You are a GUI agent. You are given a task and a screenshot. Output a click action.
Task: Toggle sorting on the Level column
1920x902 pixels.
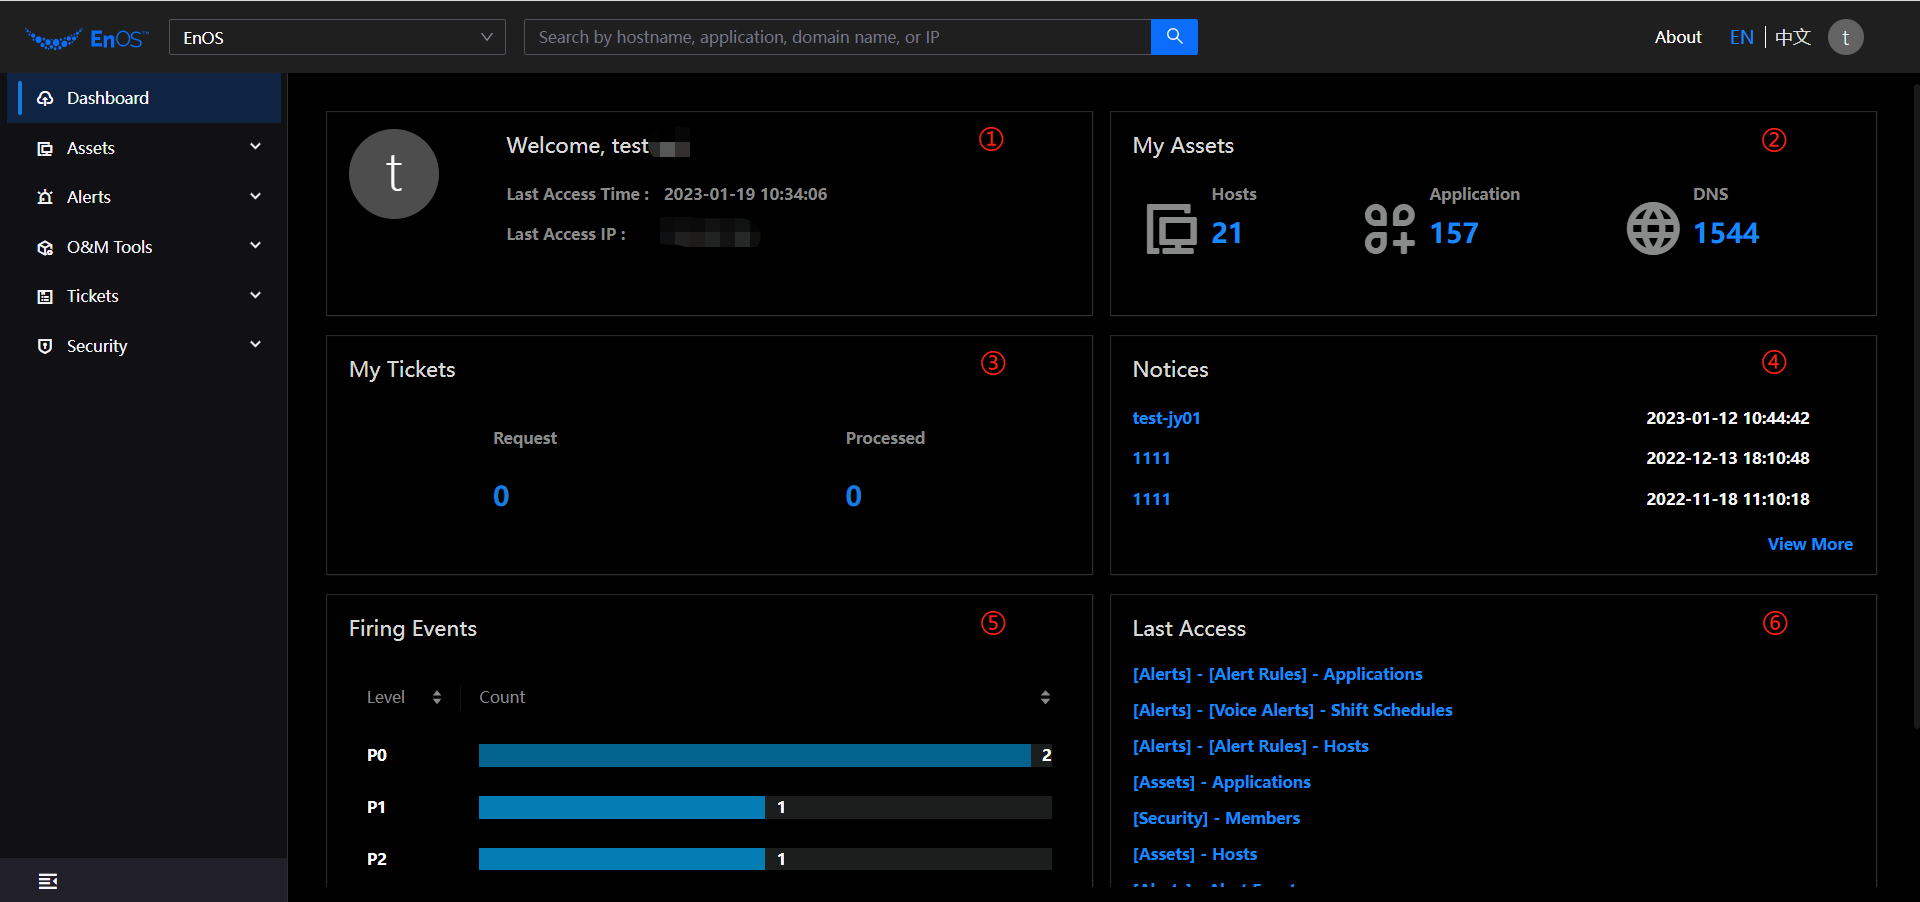click(437, 696)
